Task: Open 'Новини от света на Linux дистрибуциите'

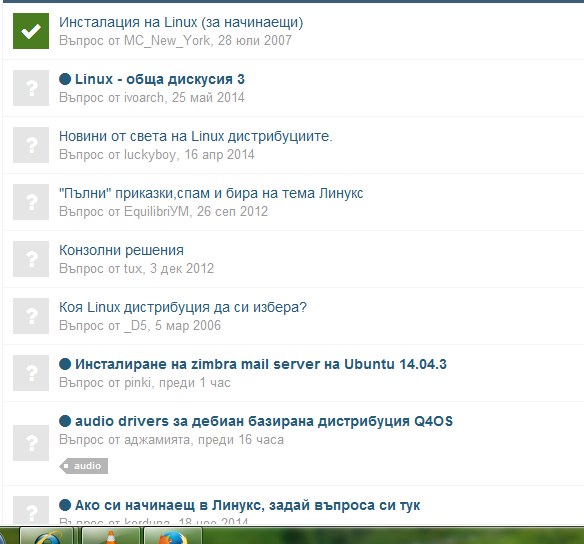Action: coord(196,136)
